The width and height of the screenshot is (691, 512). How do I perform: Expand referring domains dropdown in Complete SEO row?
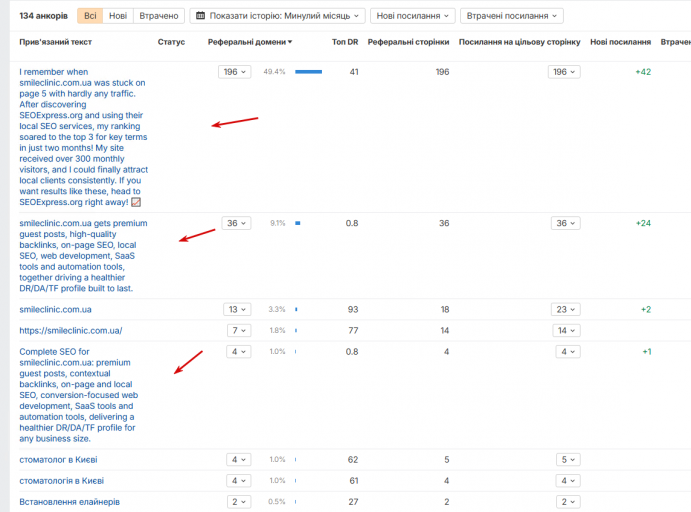coord(239,352)
